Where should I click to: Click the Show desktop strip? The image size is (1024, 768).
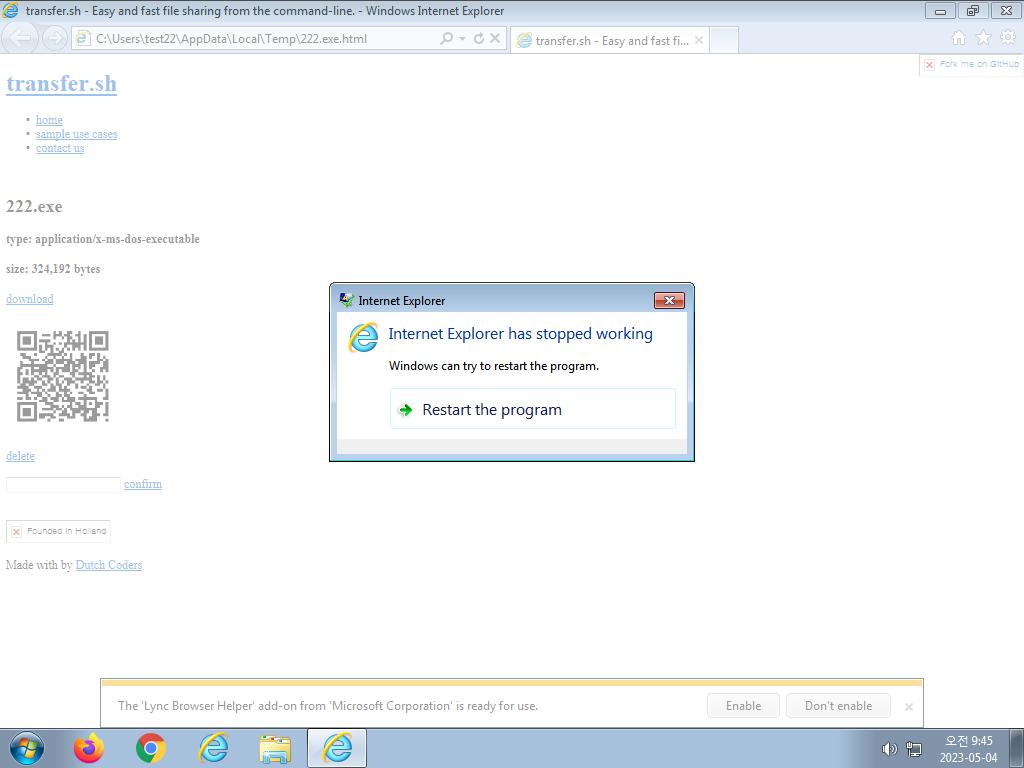click(1017, 748)
